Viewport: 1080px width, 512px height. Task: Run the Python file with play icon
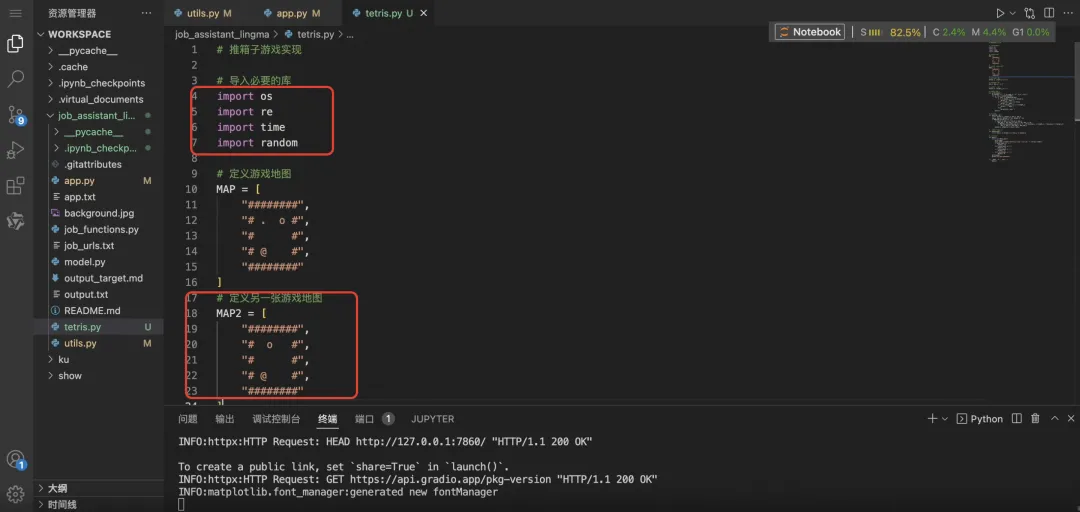point(999,13)
